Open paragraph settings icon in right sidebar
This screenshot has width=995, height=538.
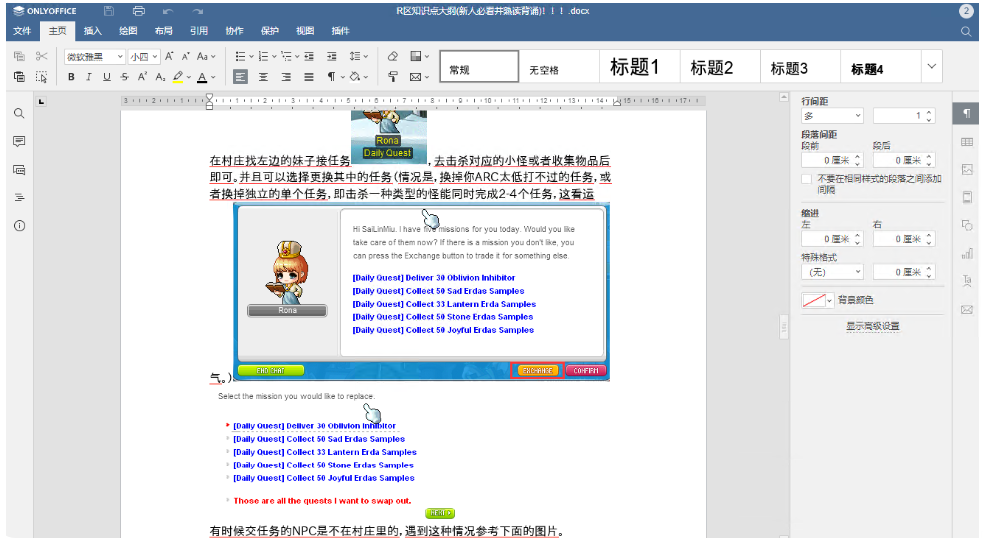(966, 113)
